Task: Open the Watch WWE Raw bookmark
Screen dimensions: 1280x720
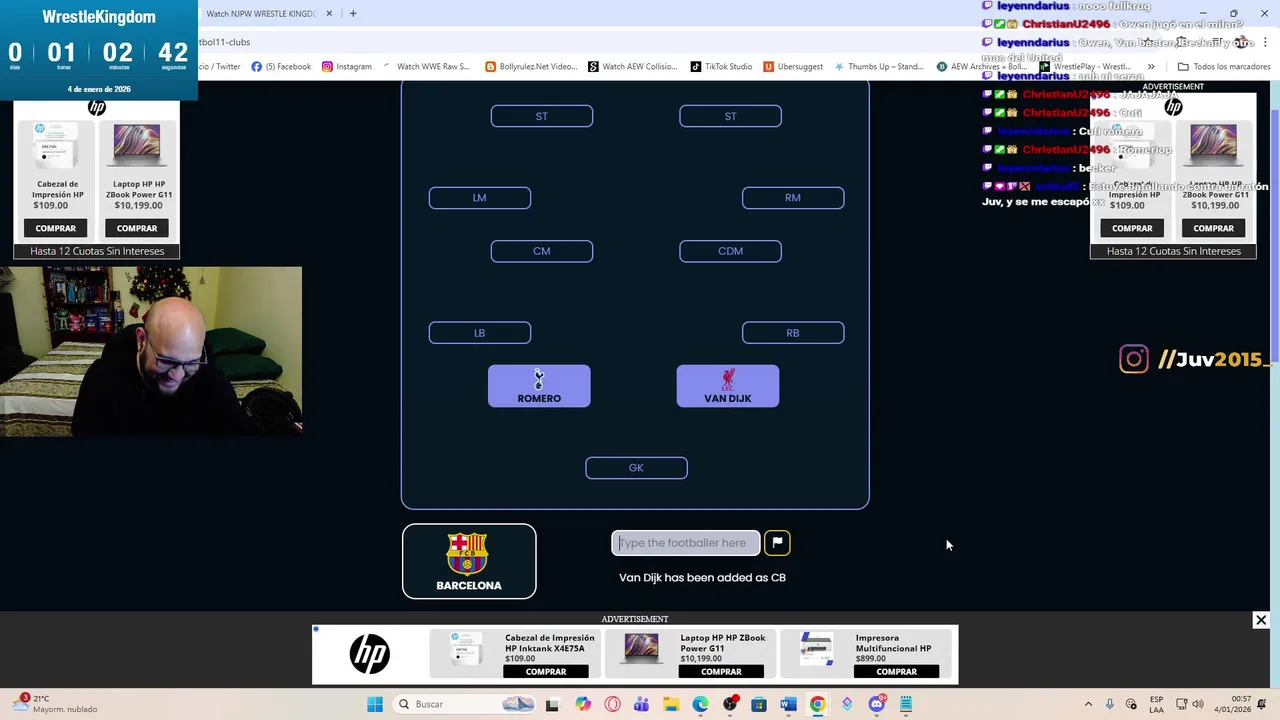Action: click(x=426, y=67)
